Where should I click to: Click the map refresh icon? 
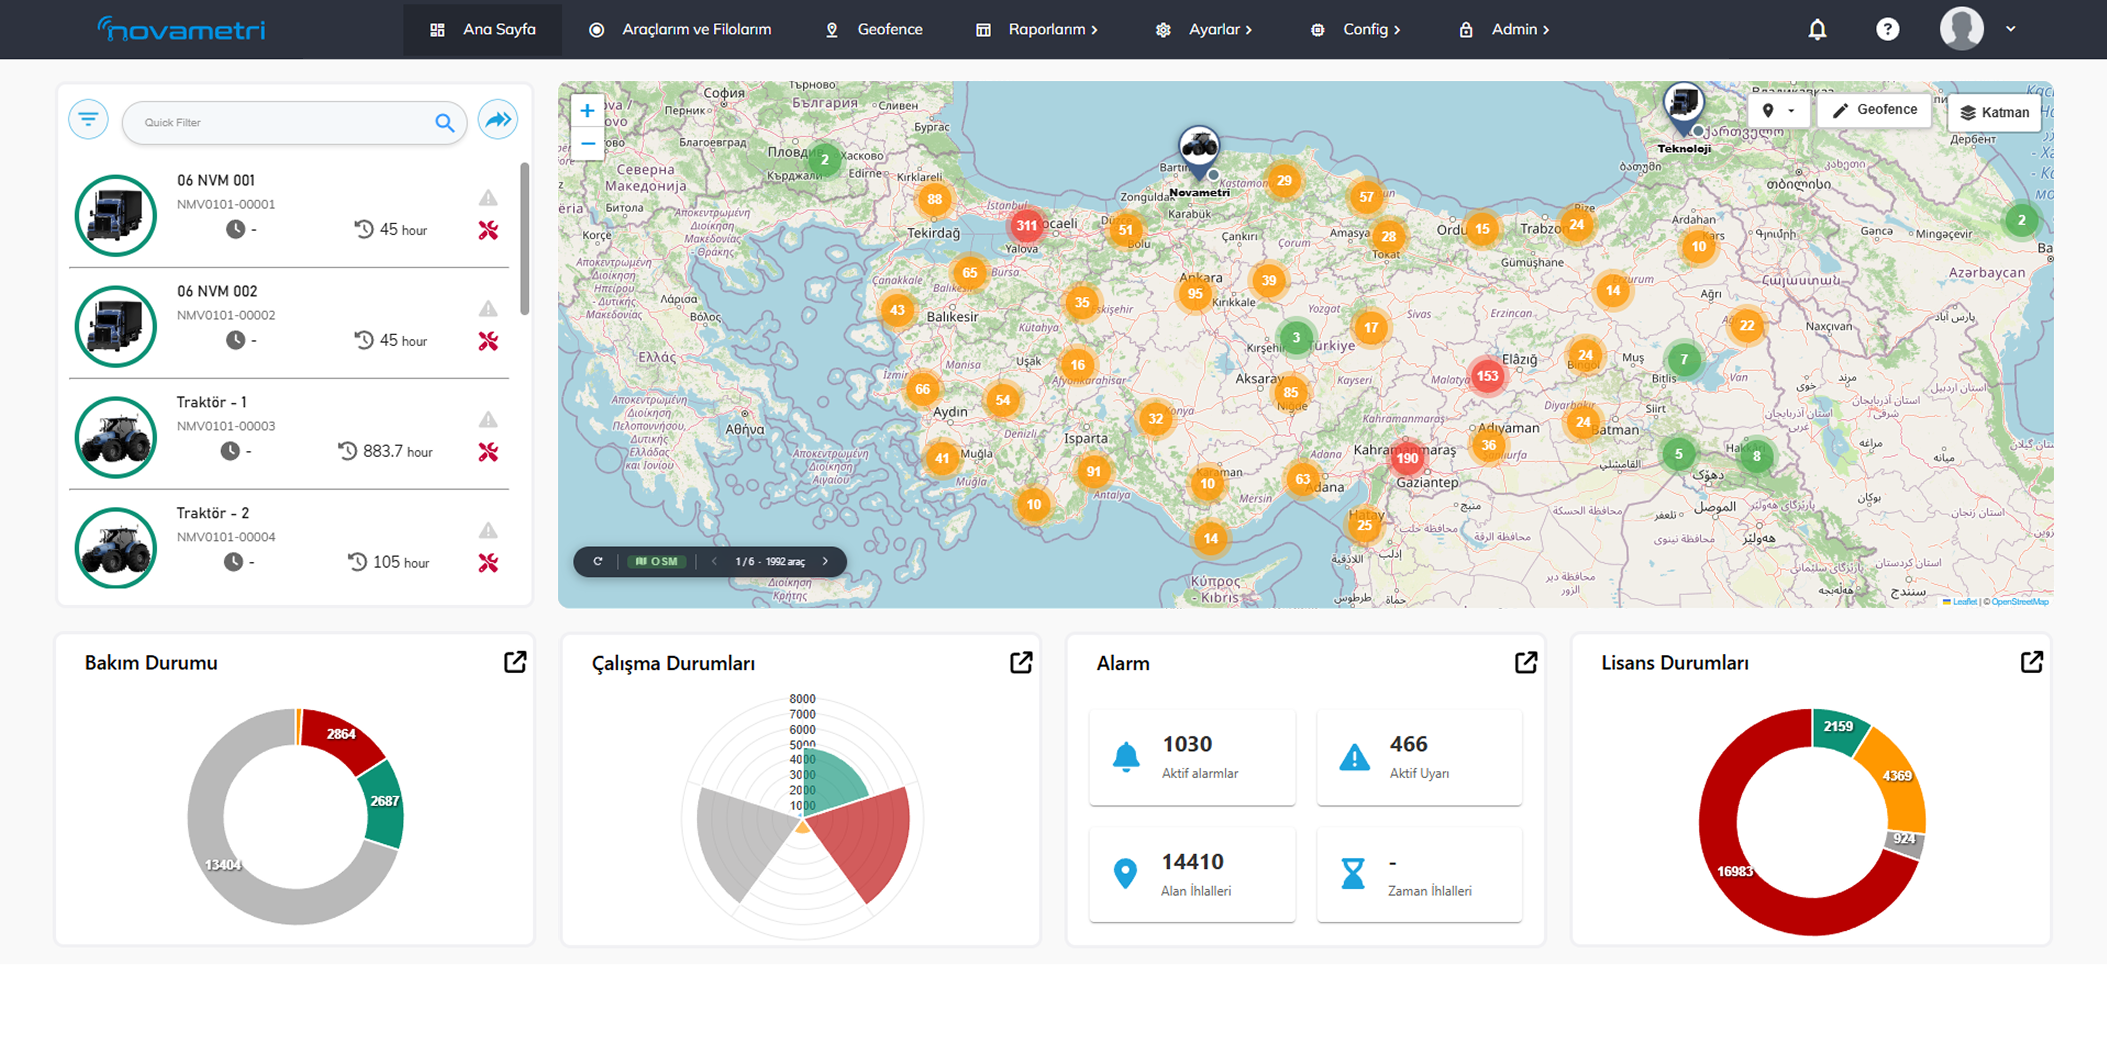pyautogui.click(x=597, y=561)
